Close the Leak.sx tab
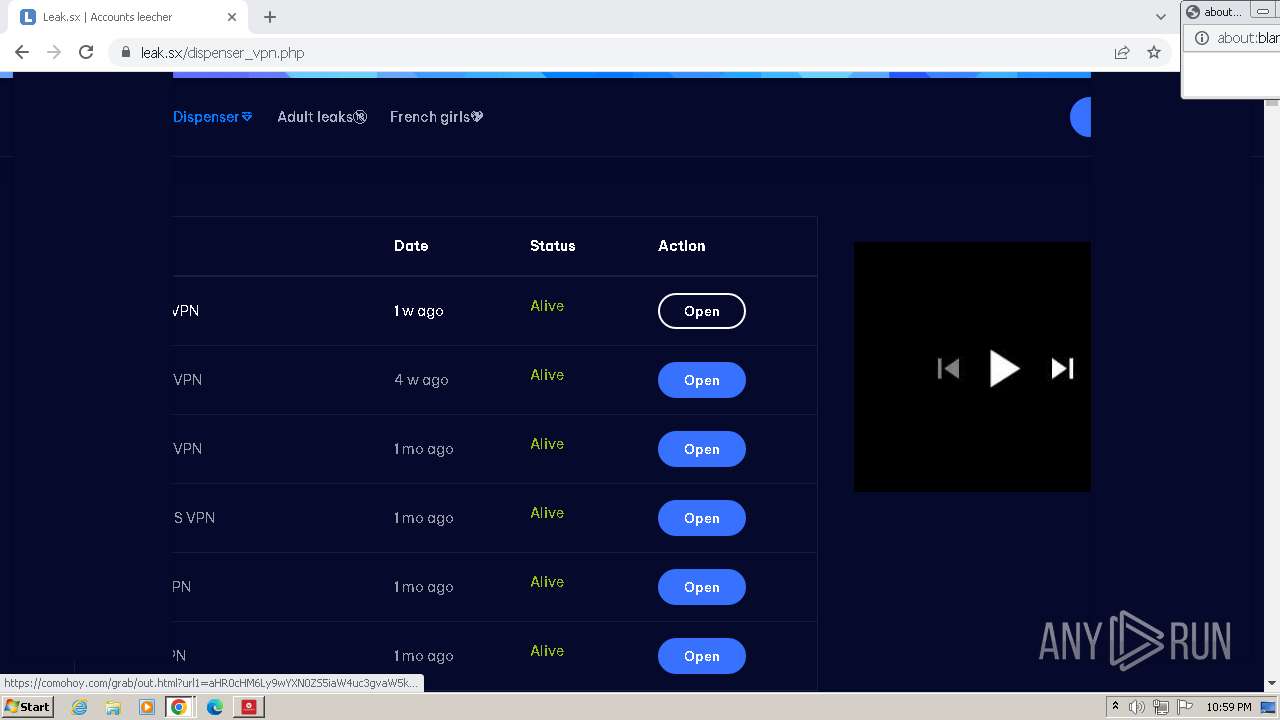1280x720 pixels. (232, 17)
